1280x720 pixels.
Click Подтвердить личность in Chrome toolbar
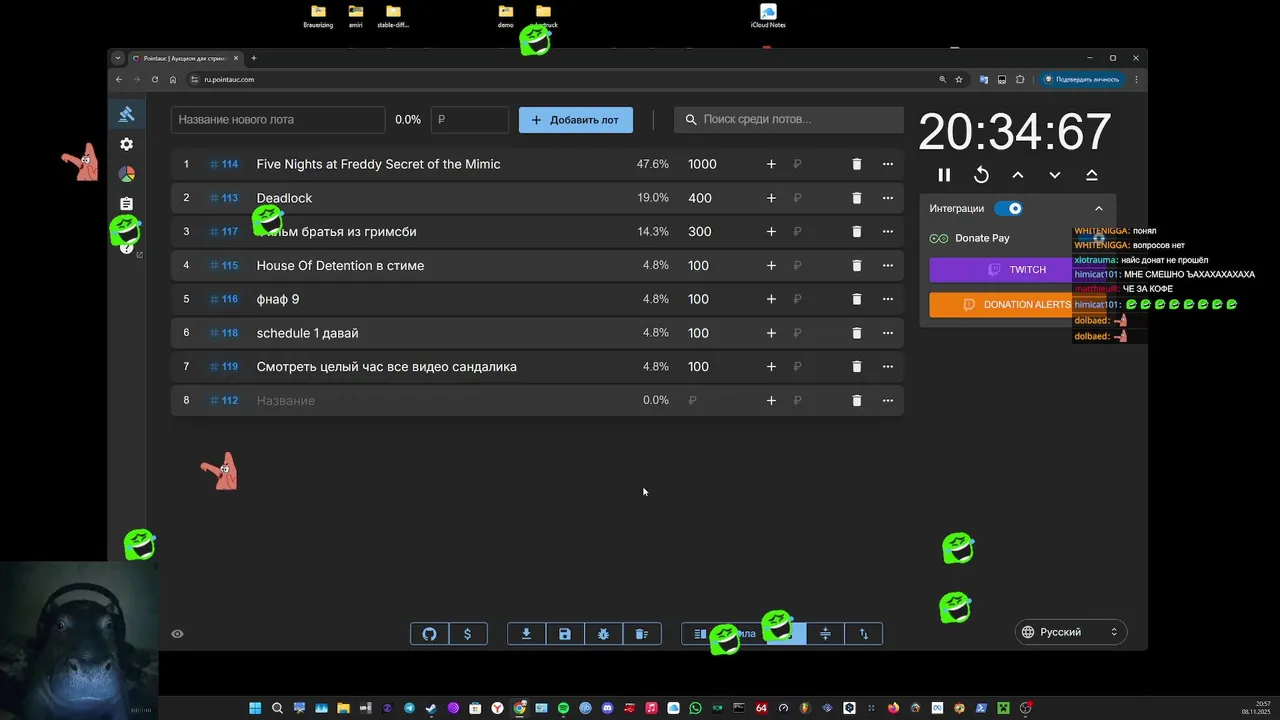click(x=1081, y=79)
